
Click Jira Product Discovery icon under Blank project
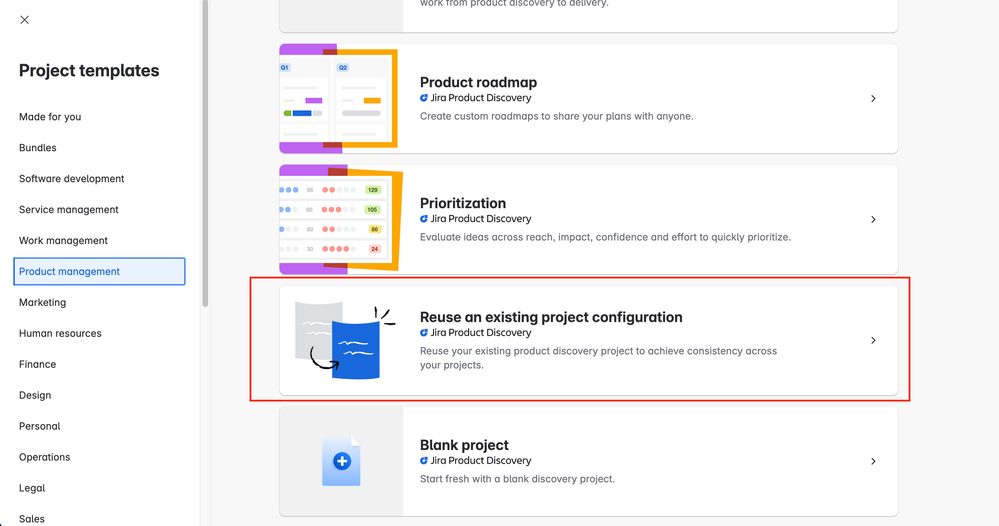point(424,461)
